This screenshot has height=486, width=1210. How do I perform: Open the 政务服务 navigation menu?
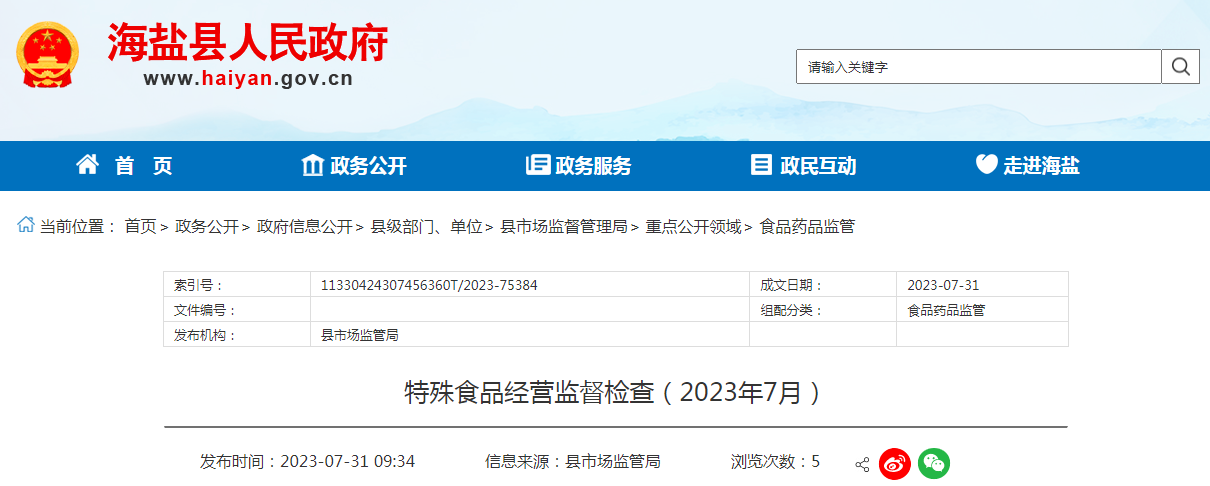pyautogui.click(x=579, y=166)
